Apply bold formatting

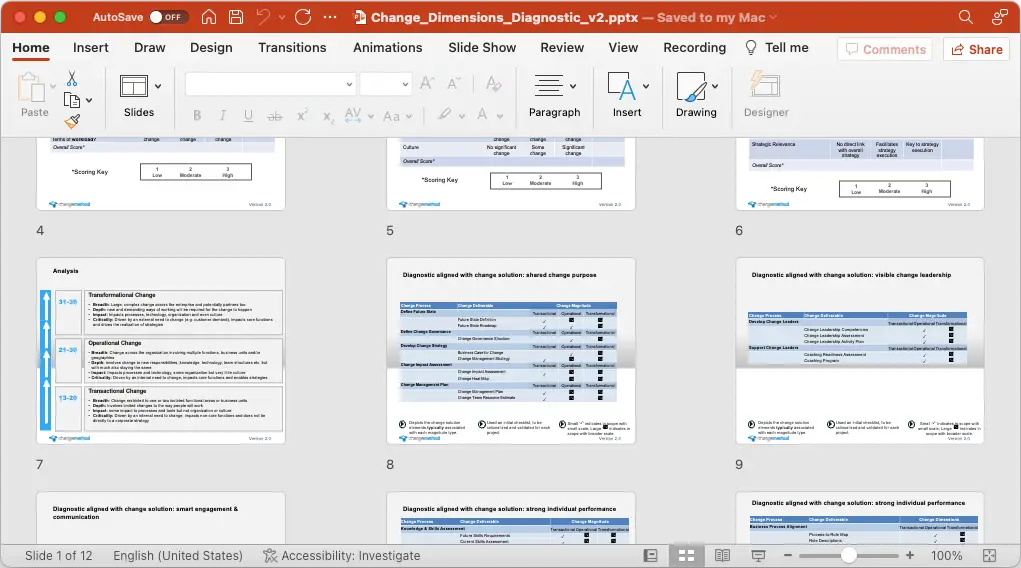(x=197, y=116)
